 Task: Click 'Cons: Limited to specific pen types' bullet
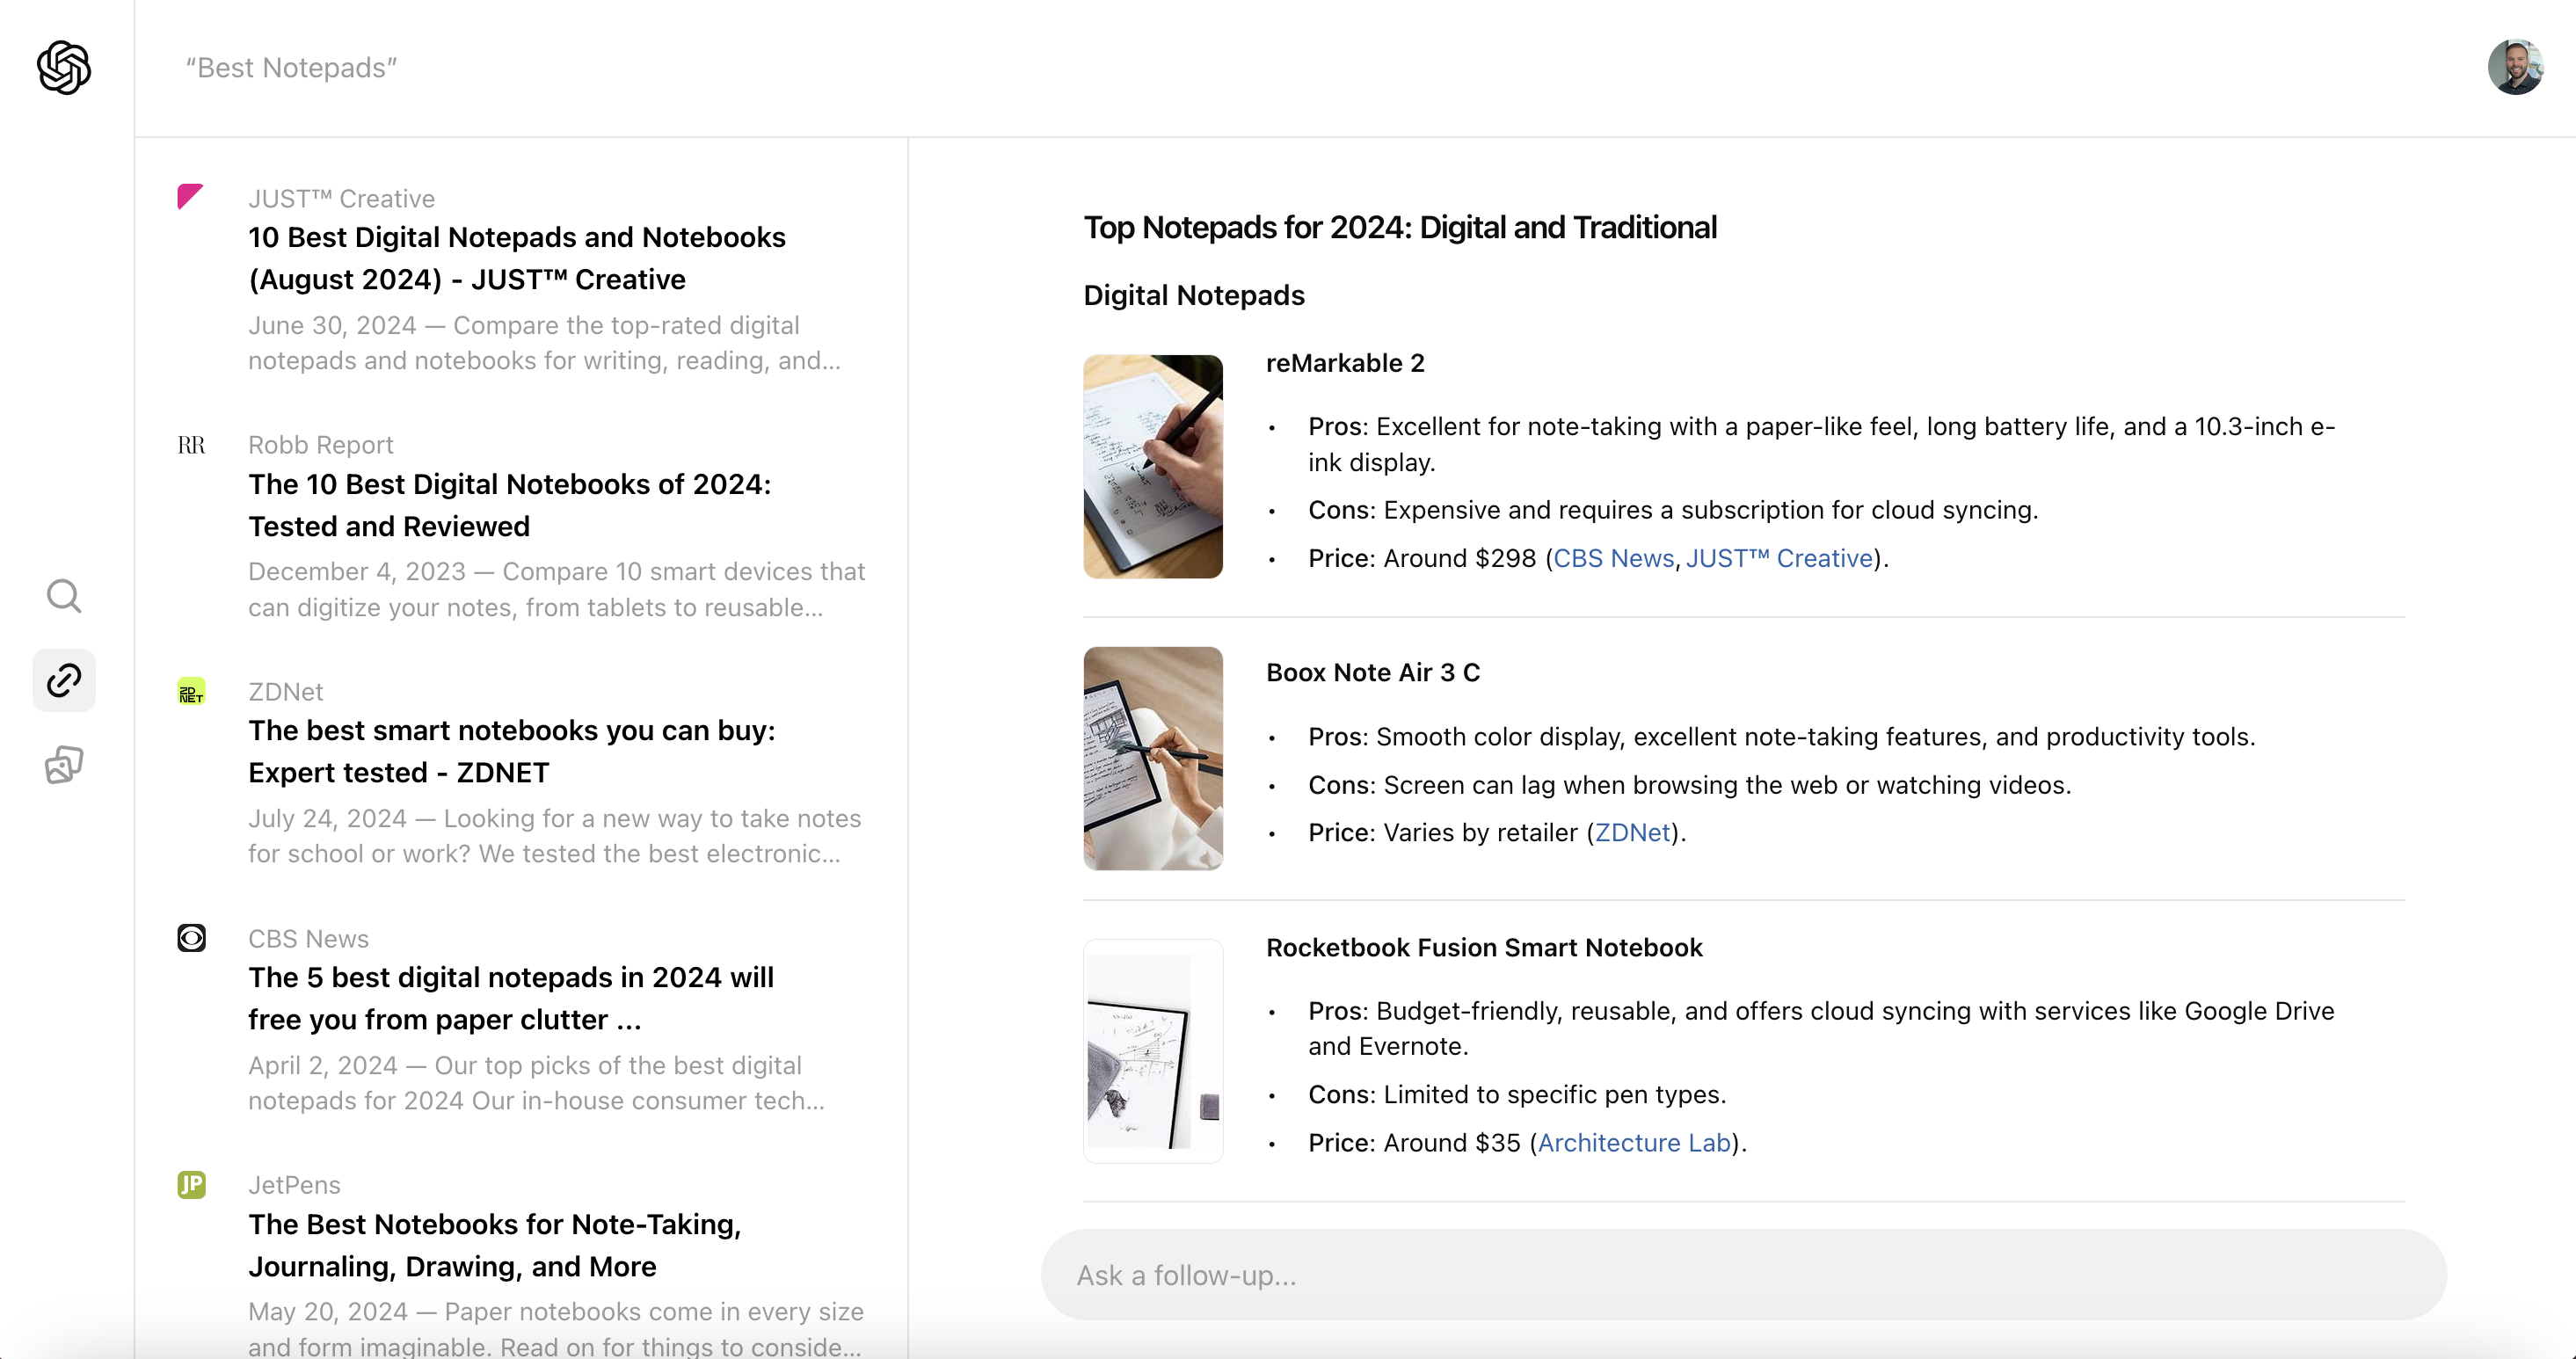click(x=1517, y=1094)
